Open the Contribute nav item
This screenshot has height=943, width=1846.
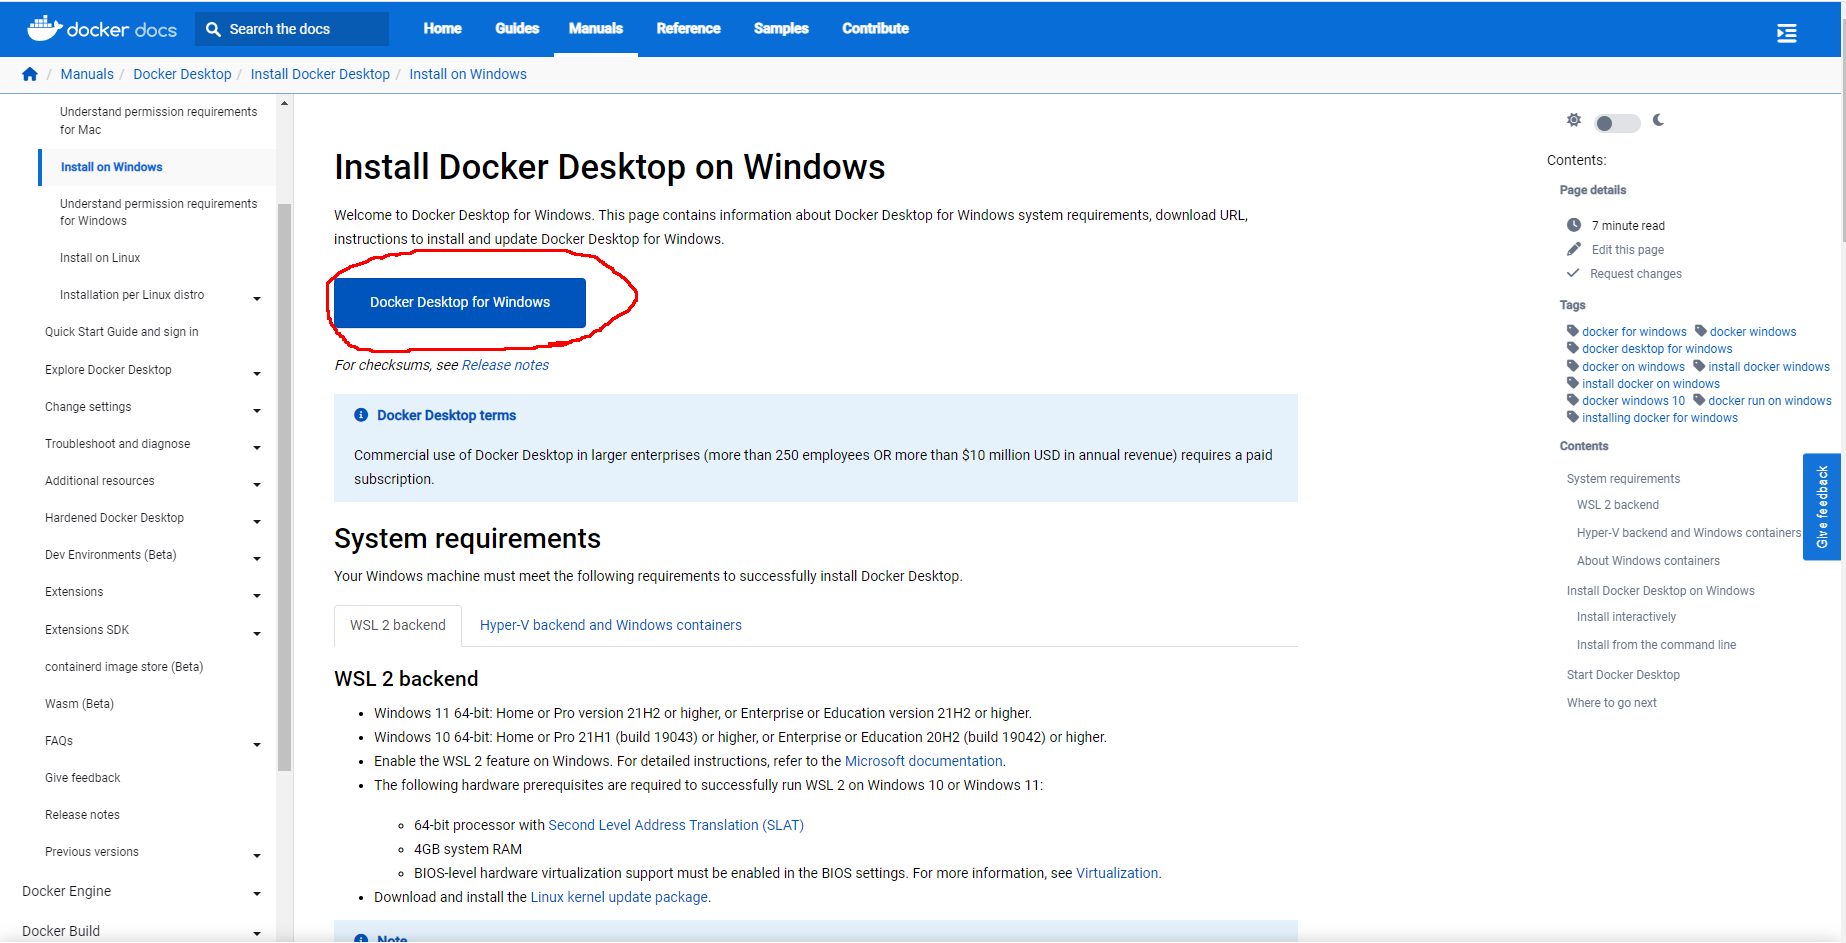(875, 28)
